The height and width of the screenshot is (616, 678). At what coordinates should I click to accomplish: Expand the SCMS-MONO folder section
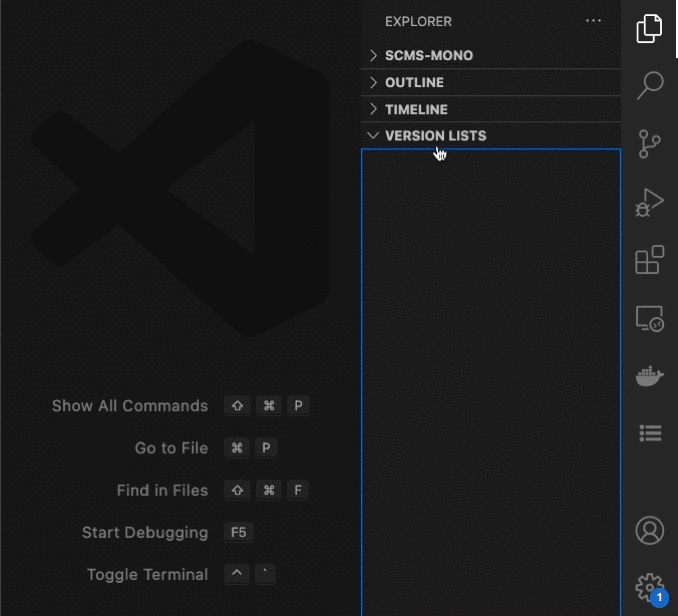[x=491, y=55]
